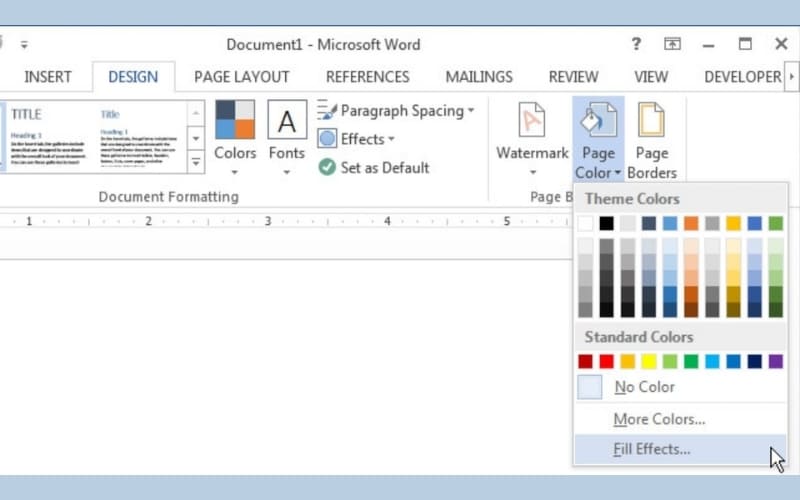The height and width of the screenshot is (500, 800).
Task: Choose dark red standard color
Action: tap(585, 361)
